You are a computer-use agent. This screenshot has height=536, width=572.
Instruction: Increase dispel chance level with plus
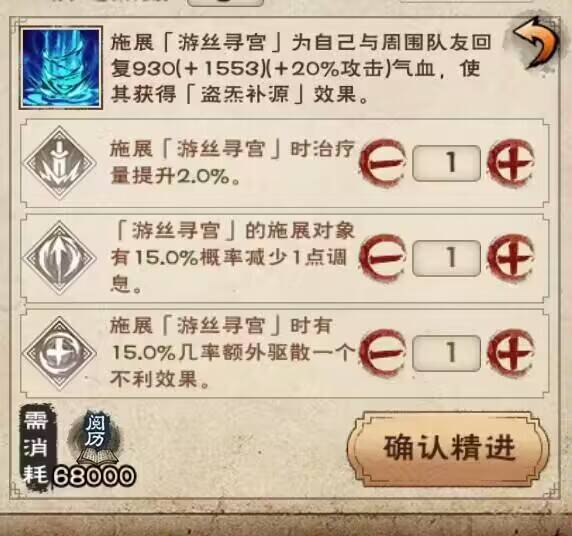[x=511, y=353]
